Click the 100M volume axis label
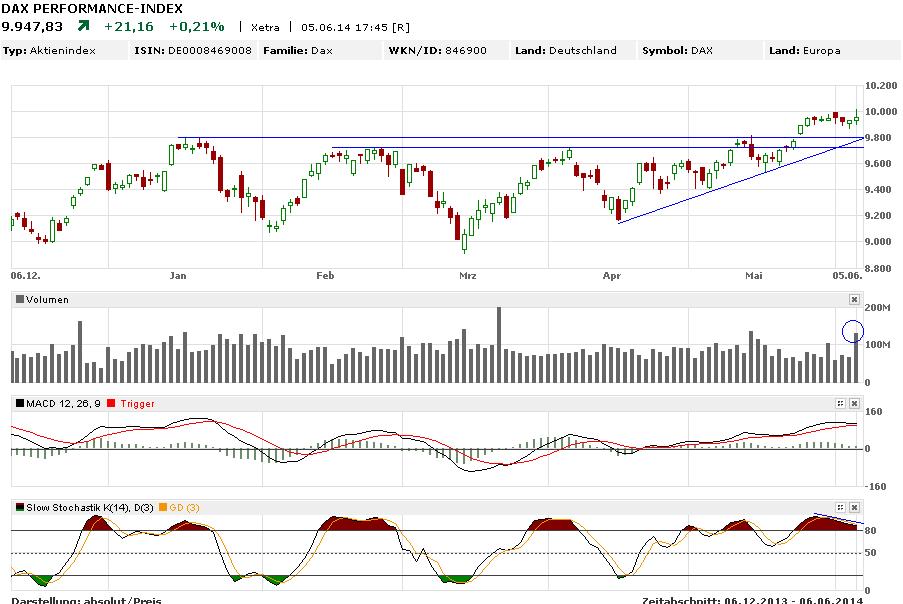 click(x=878, y=344)
